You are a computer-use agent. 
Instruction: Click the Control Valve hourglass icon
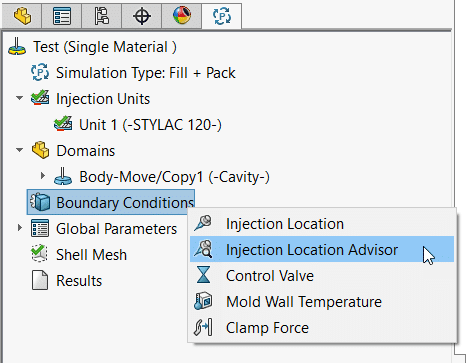click(x=203, y=275)
